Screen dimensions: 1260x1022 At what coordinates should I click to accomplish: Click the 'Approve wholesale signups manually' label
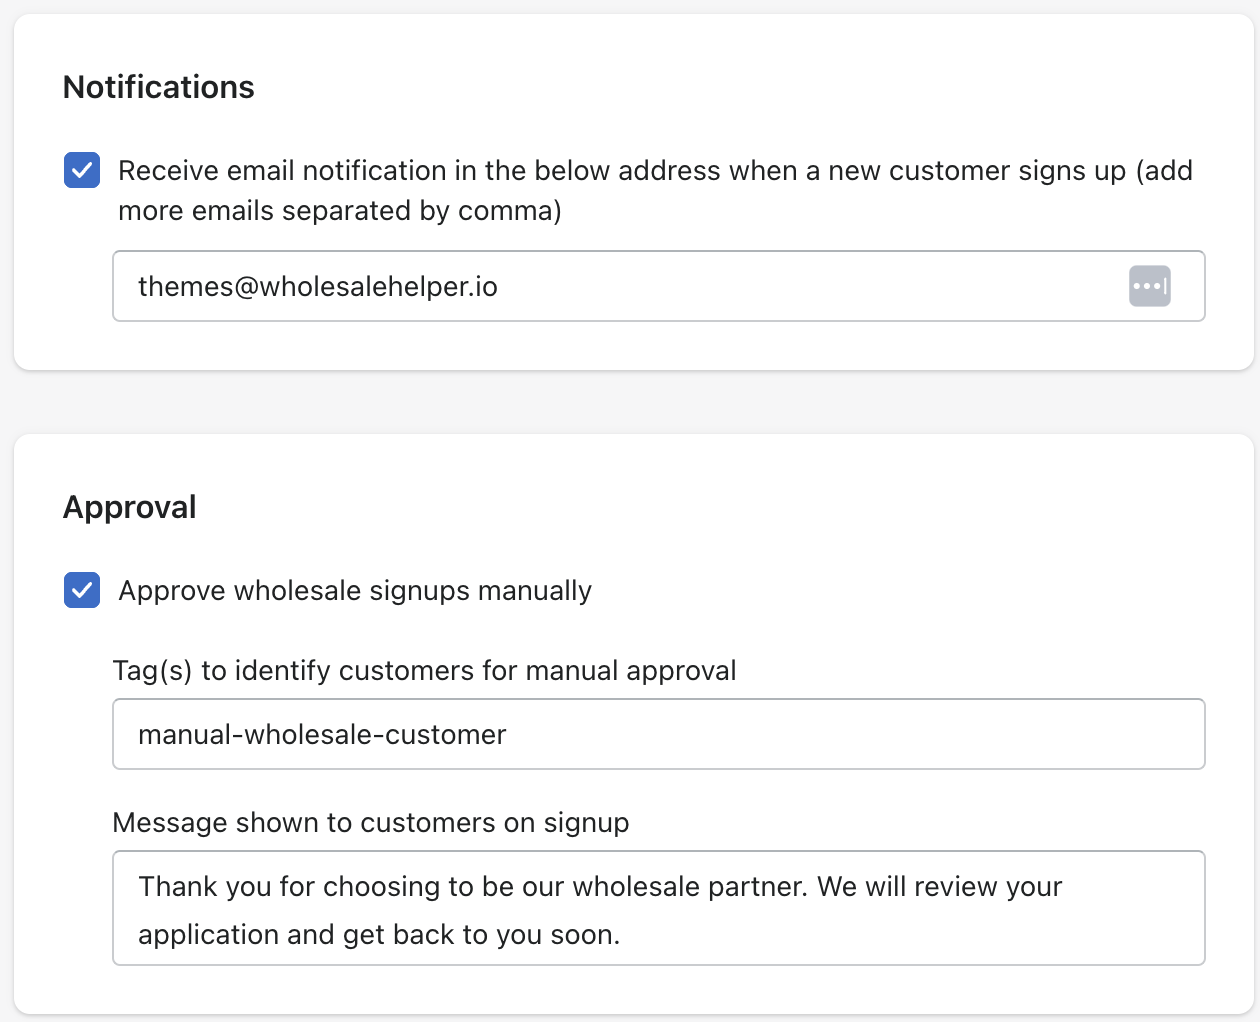[x=355, y=590]
